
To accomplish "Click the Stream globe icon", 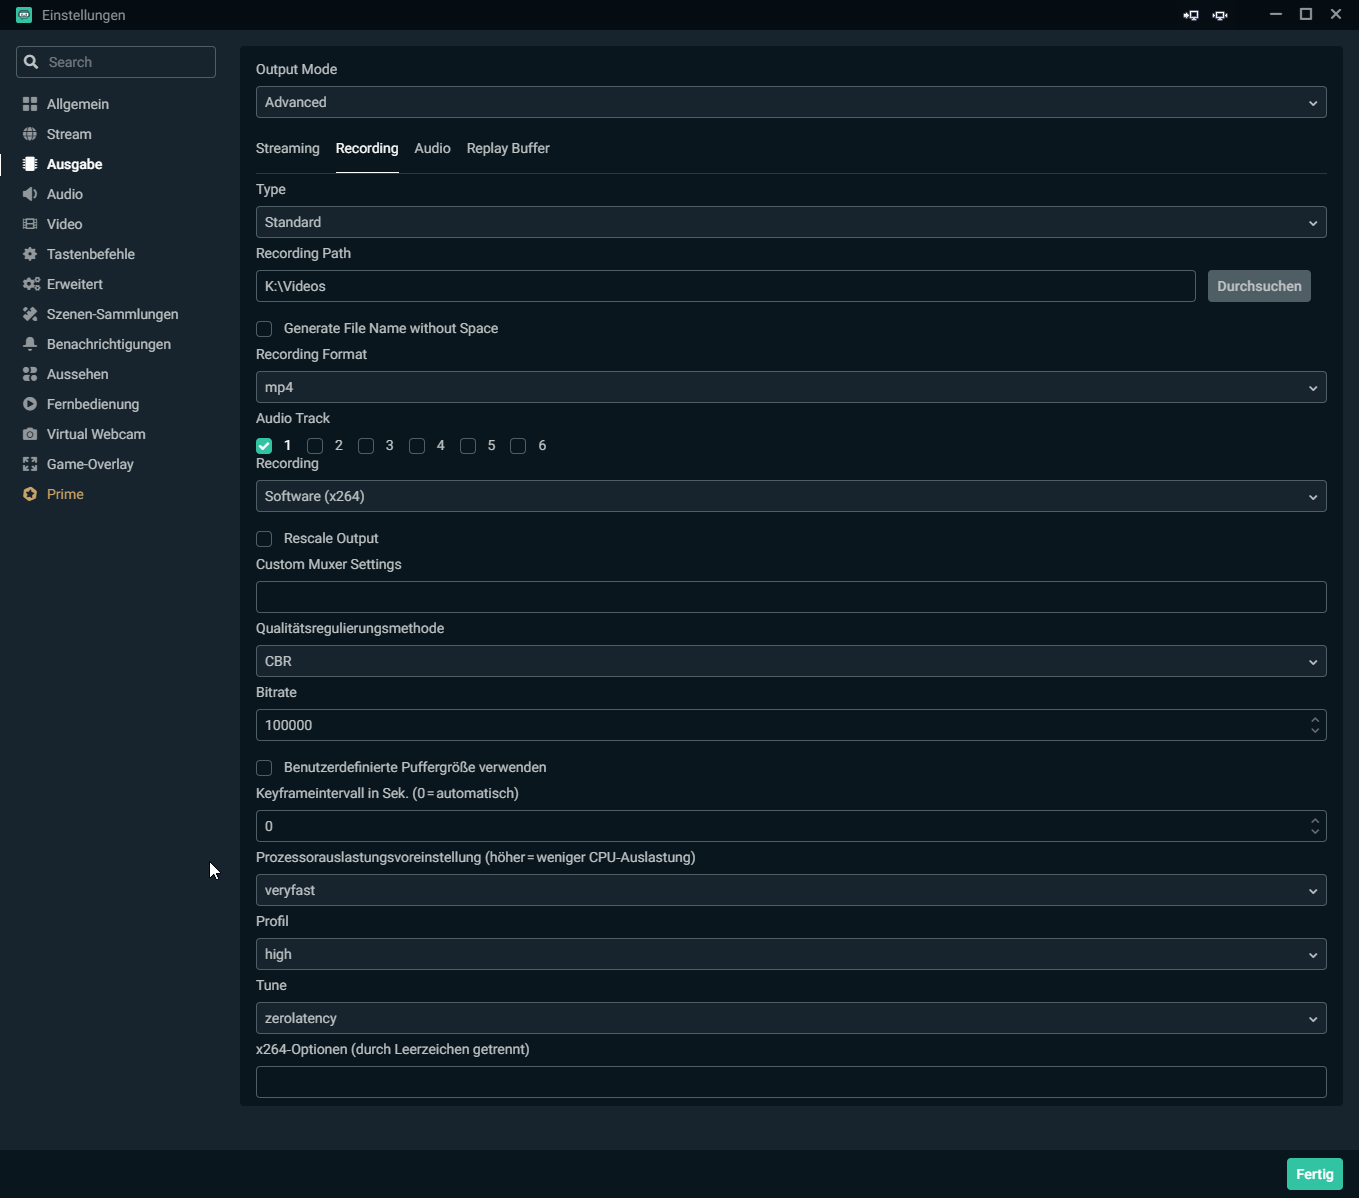I will coord(30,134).
